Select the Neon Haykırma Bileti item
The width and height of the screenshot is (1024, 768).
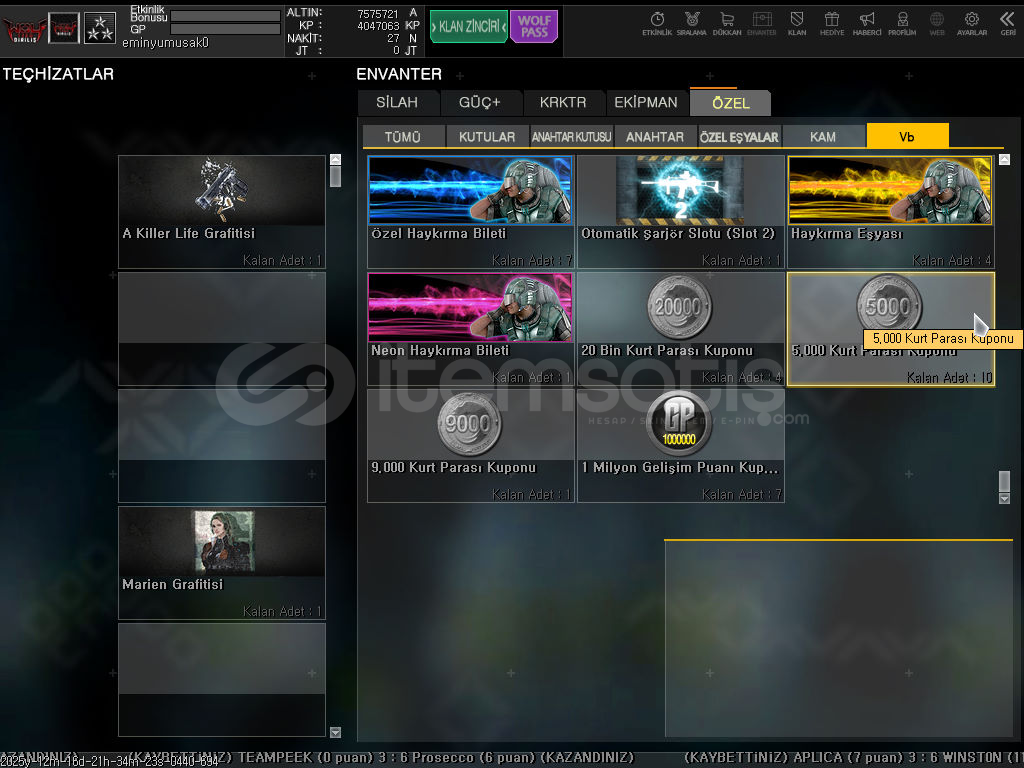pos(470,328)
